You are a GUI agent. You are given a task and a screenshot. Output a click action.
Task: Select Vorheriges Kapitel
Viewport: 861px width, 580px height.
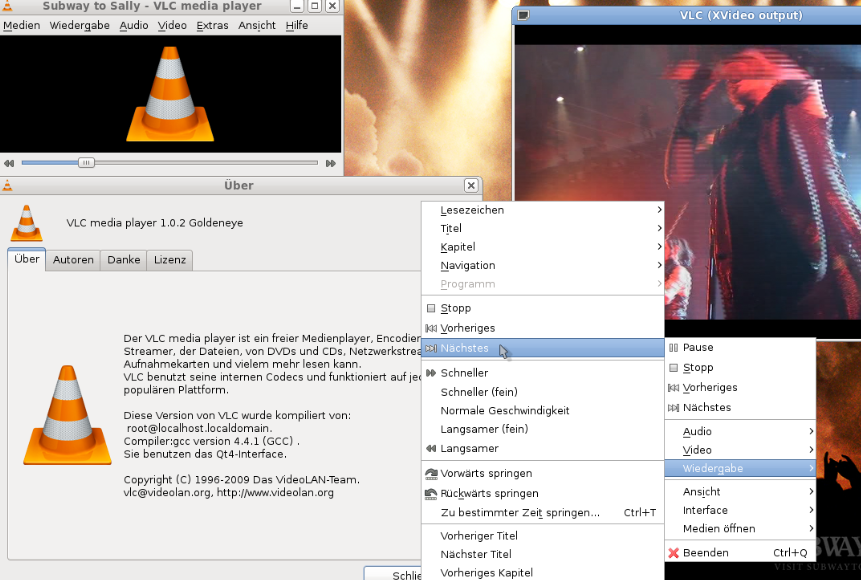(543, 572)
